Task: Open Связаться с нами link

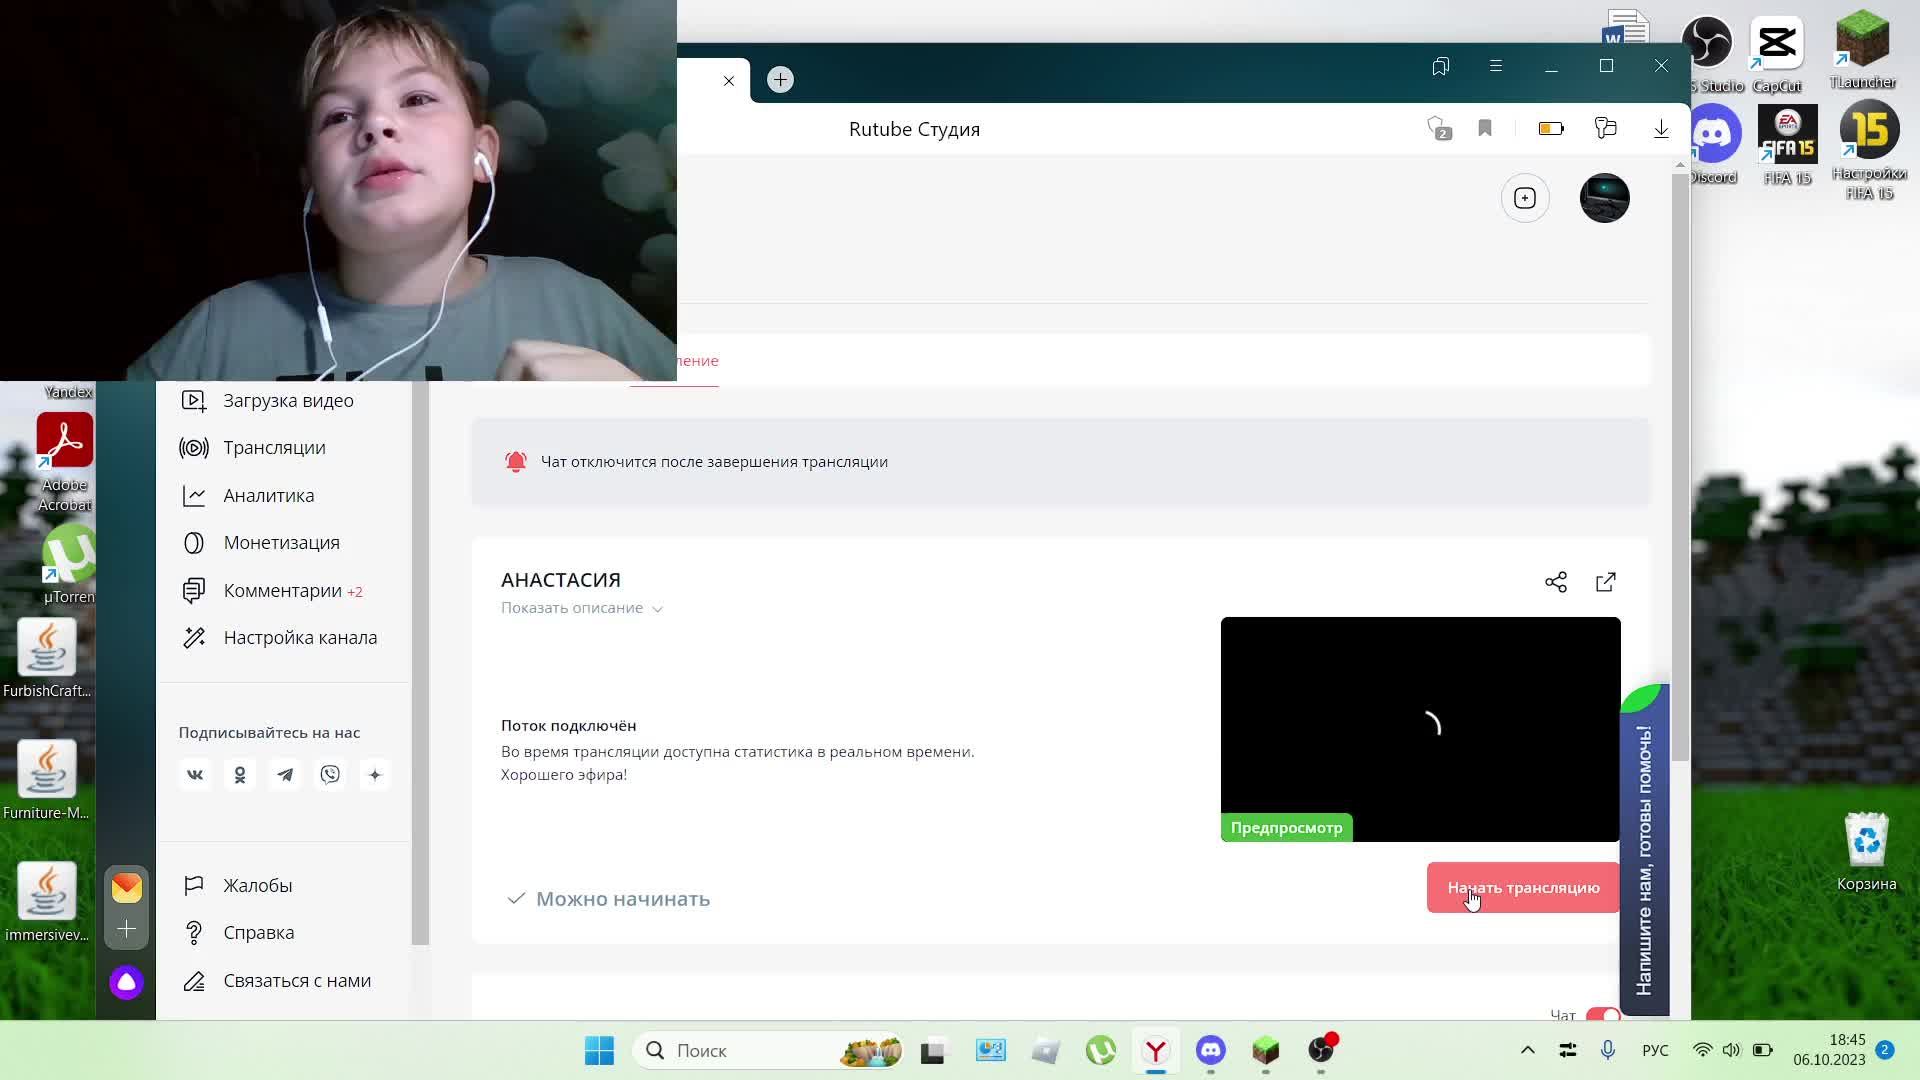Action: point(297,981)
